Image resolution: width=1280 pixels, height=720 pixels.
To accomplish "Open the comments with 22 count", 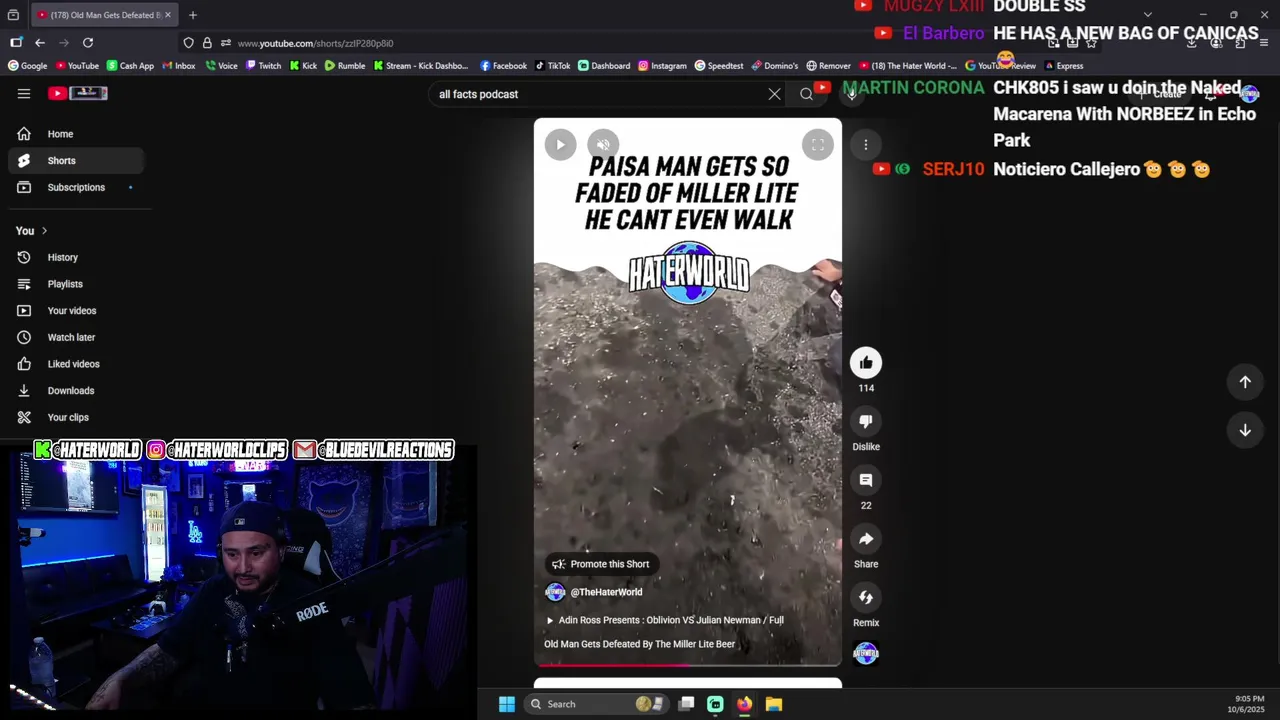I will (866, 480).
